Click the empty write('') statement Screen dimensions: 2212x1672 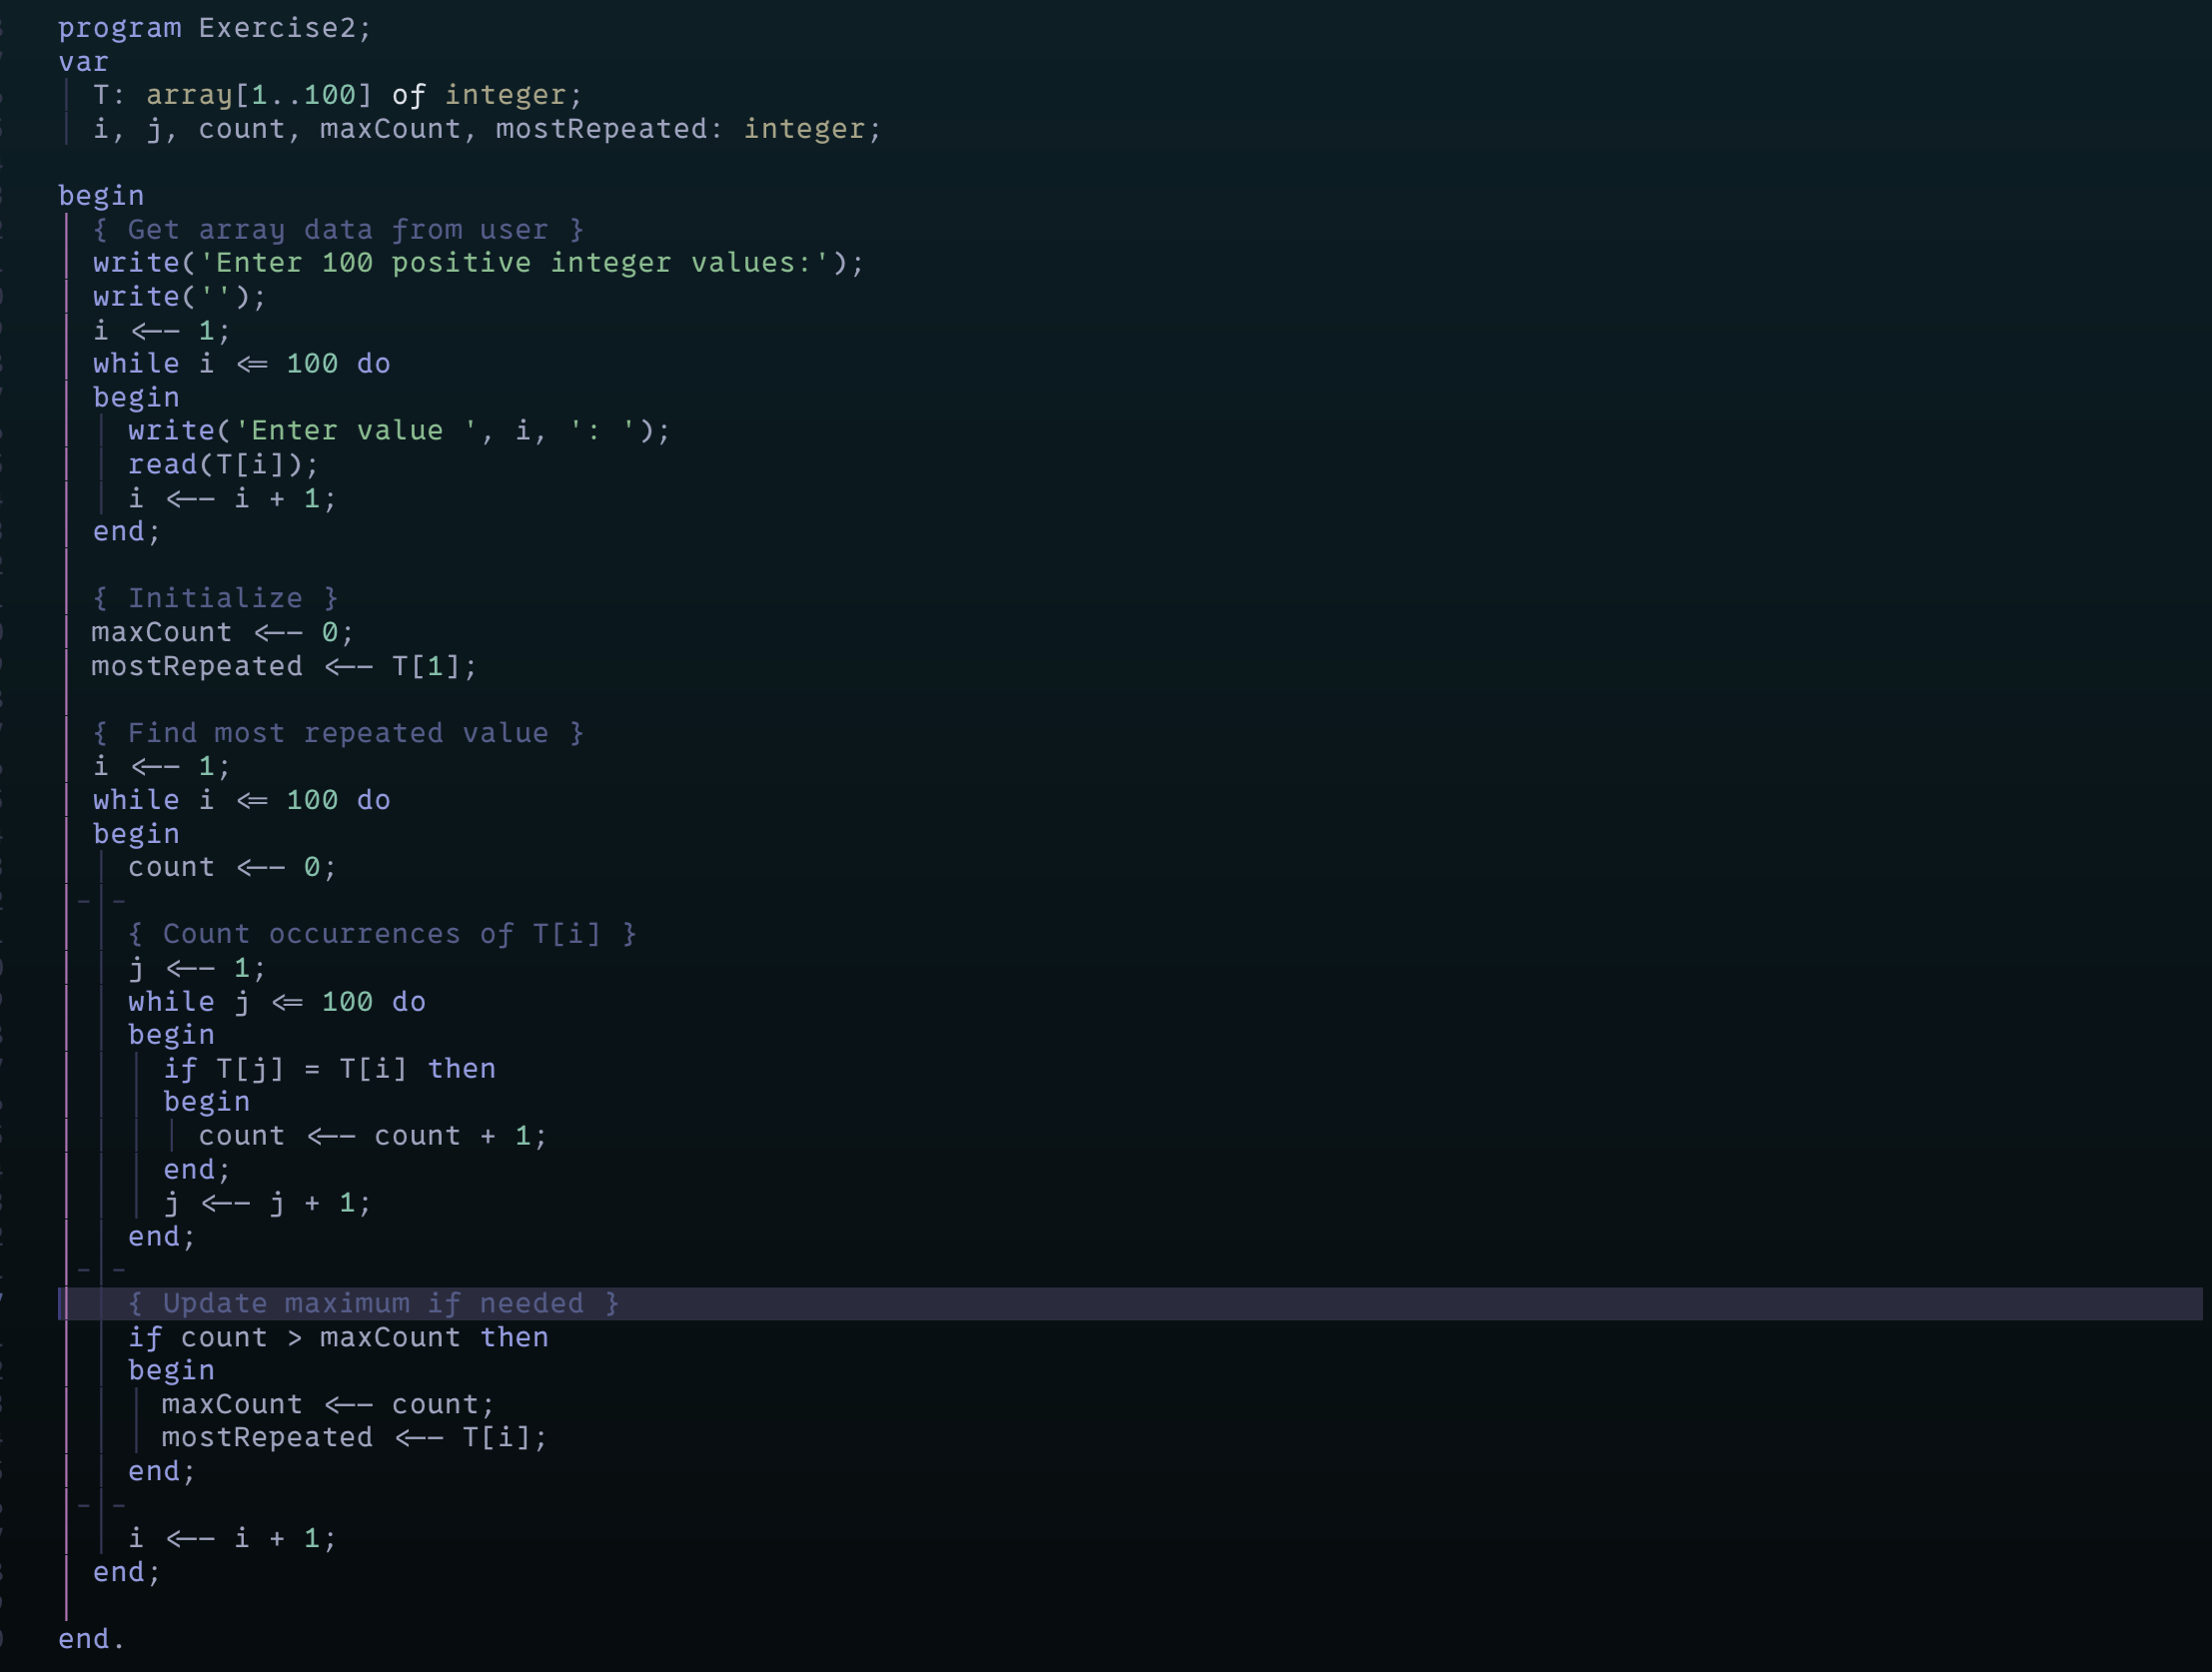(179, 297)
